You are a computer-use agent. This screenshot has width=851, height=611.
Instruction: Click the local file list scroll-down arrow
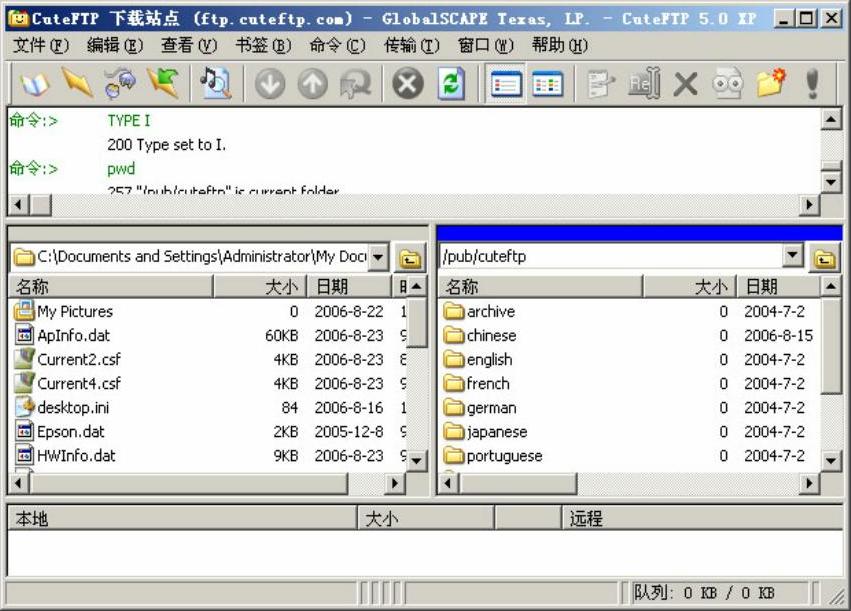click(x=416, y=461)
